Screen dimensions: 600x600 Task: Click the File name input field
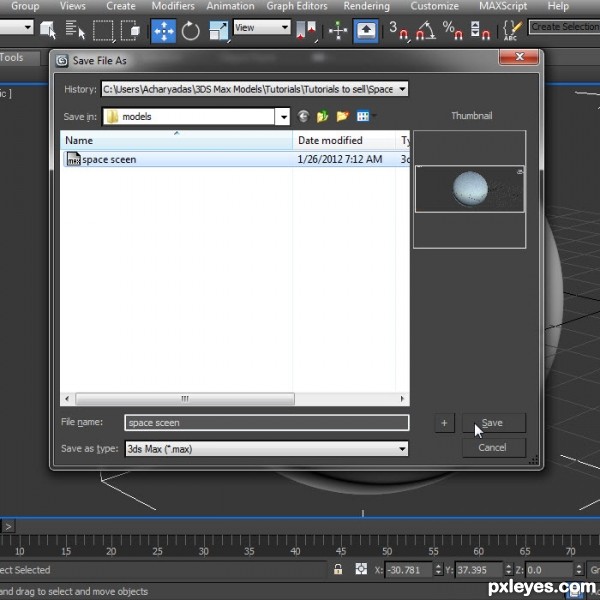coord(267,423)
